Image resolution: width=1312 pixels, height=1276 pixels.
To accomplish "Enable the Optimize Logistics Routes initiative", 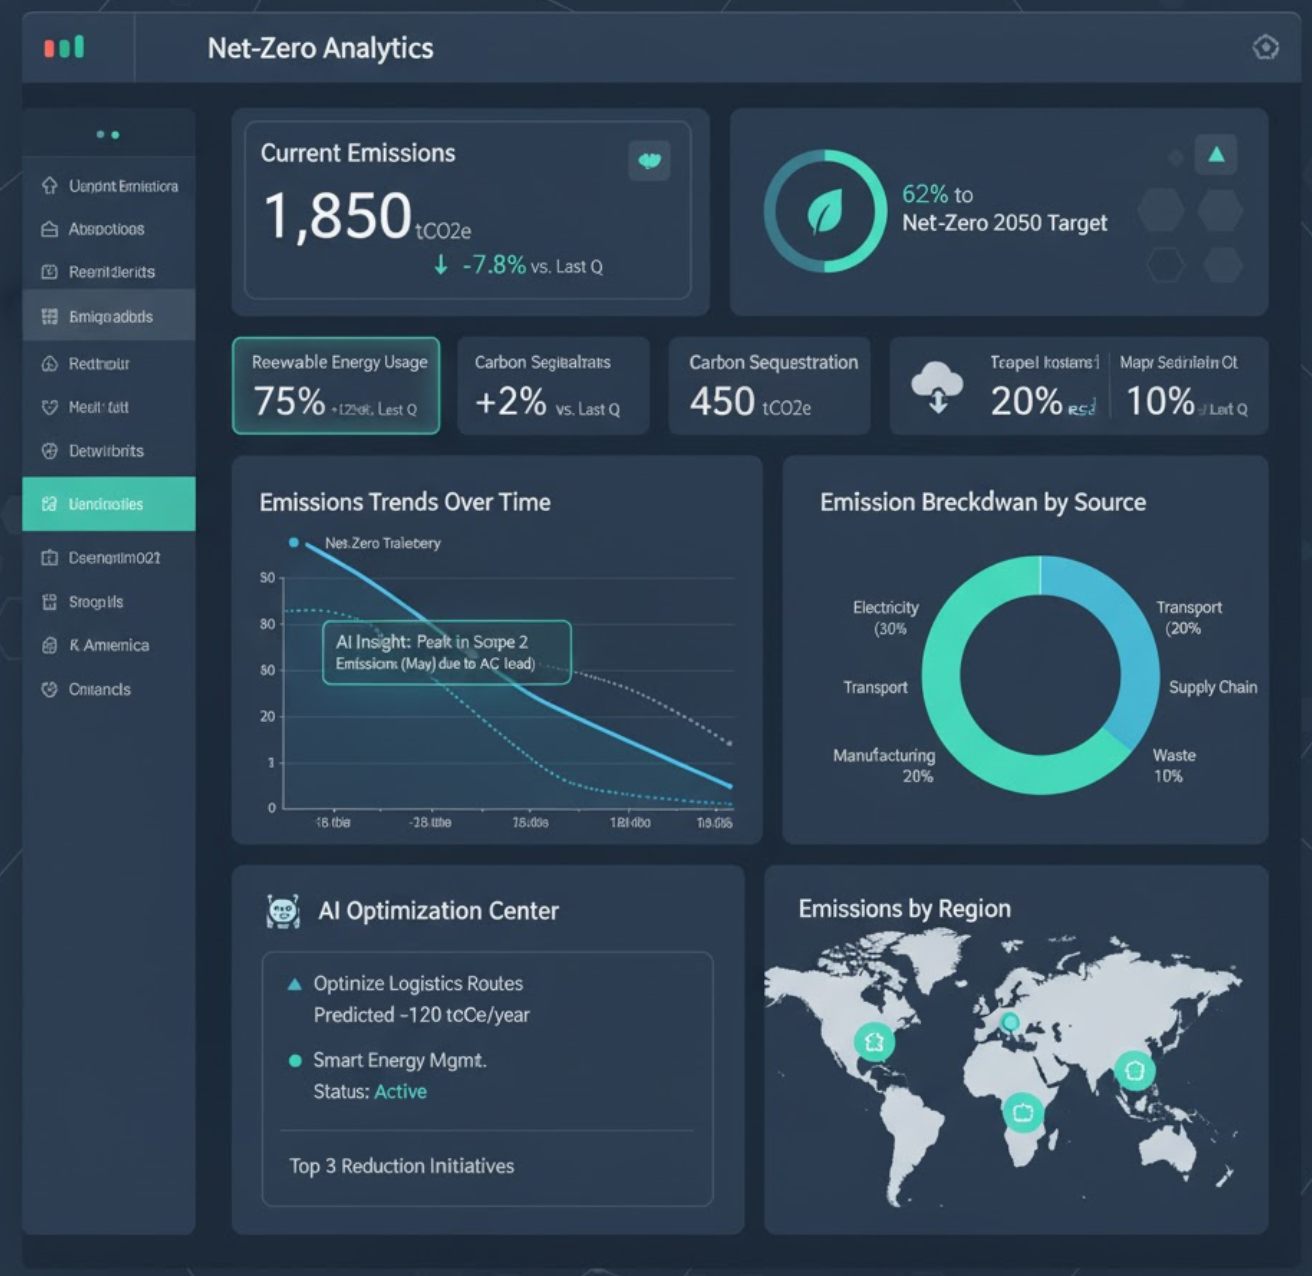I will point(293,983).
